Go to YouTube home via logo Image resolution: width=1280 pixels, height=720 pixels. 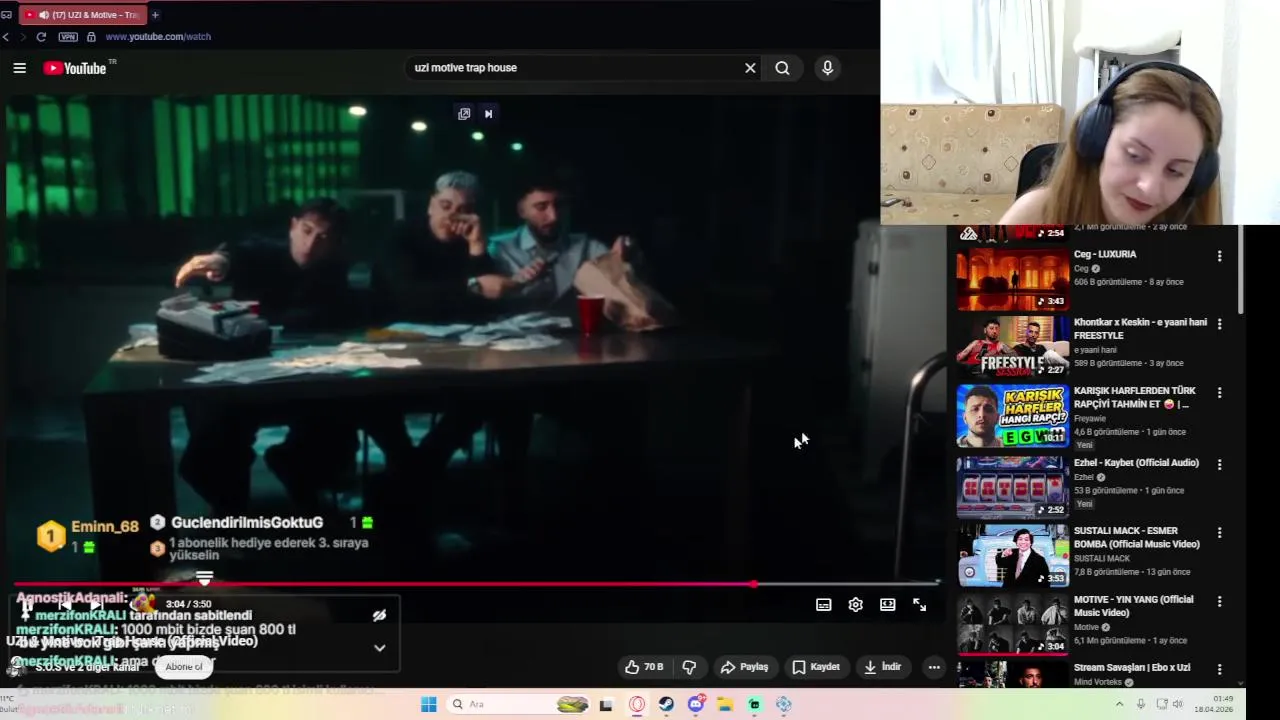coord(74,68)
